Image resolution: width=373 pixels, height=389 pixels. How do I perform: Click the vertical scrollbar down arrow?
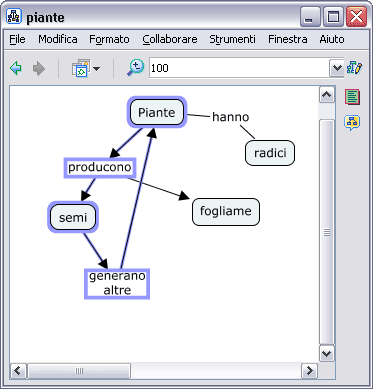tap(326, 353)
